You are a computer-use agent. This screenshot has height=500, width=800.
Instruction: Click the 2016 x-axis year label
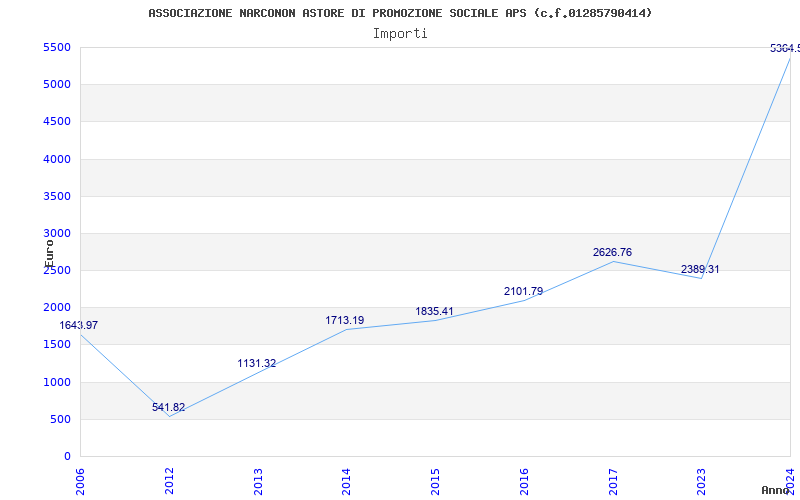[x=524, y=480]
